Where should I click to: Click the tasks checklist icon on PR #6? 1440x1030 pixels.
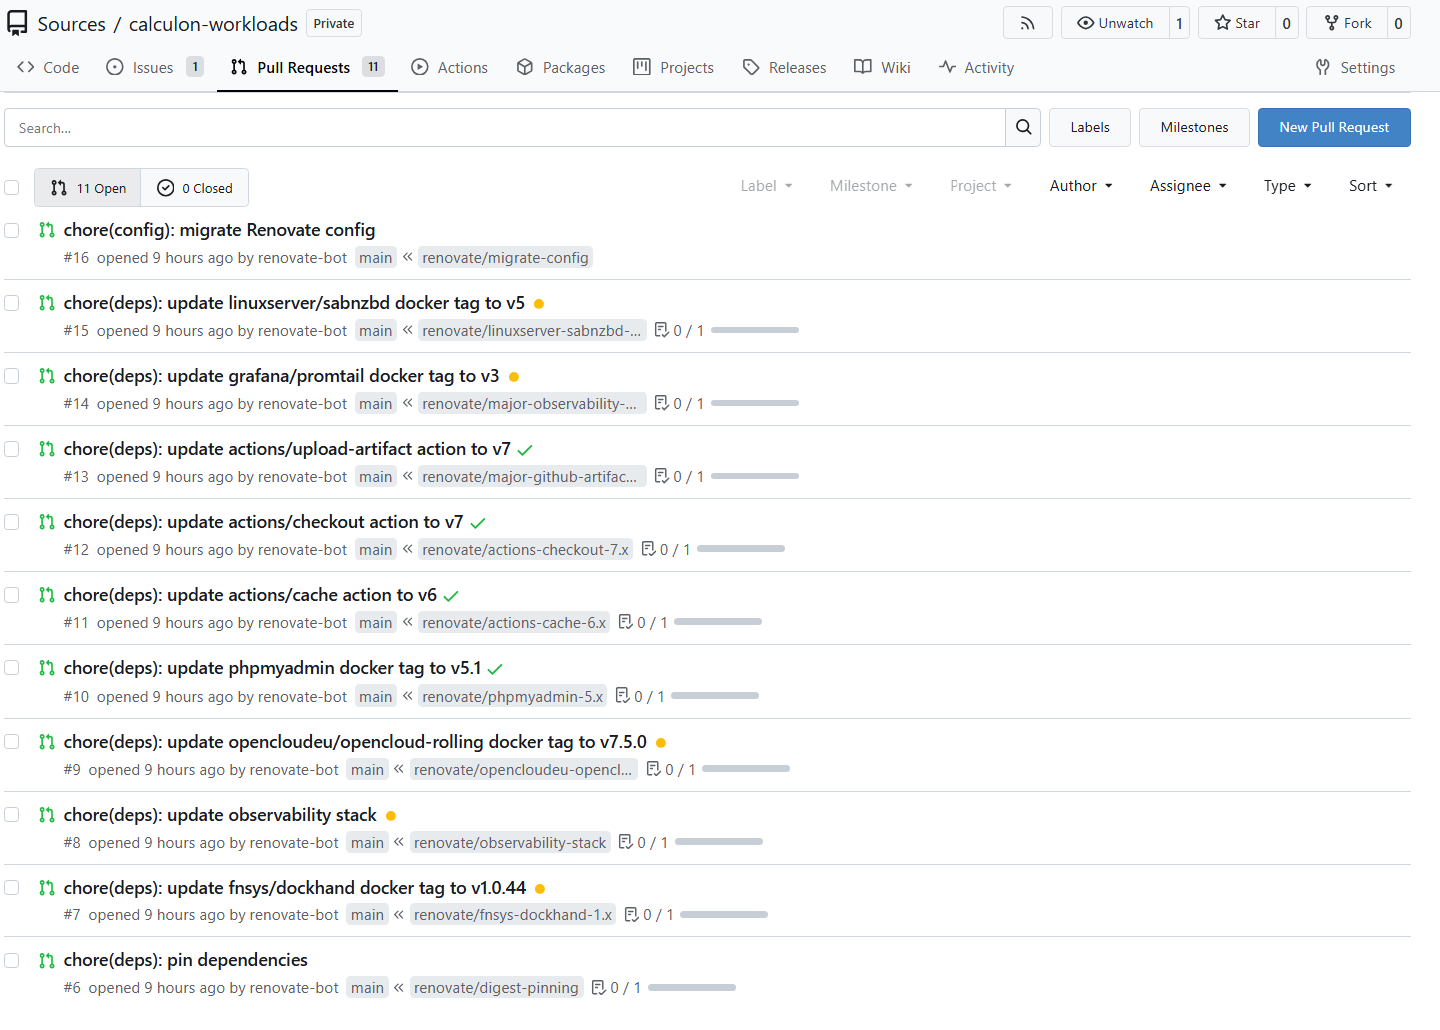point(598,987)
